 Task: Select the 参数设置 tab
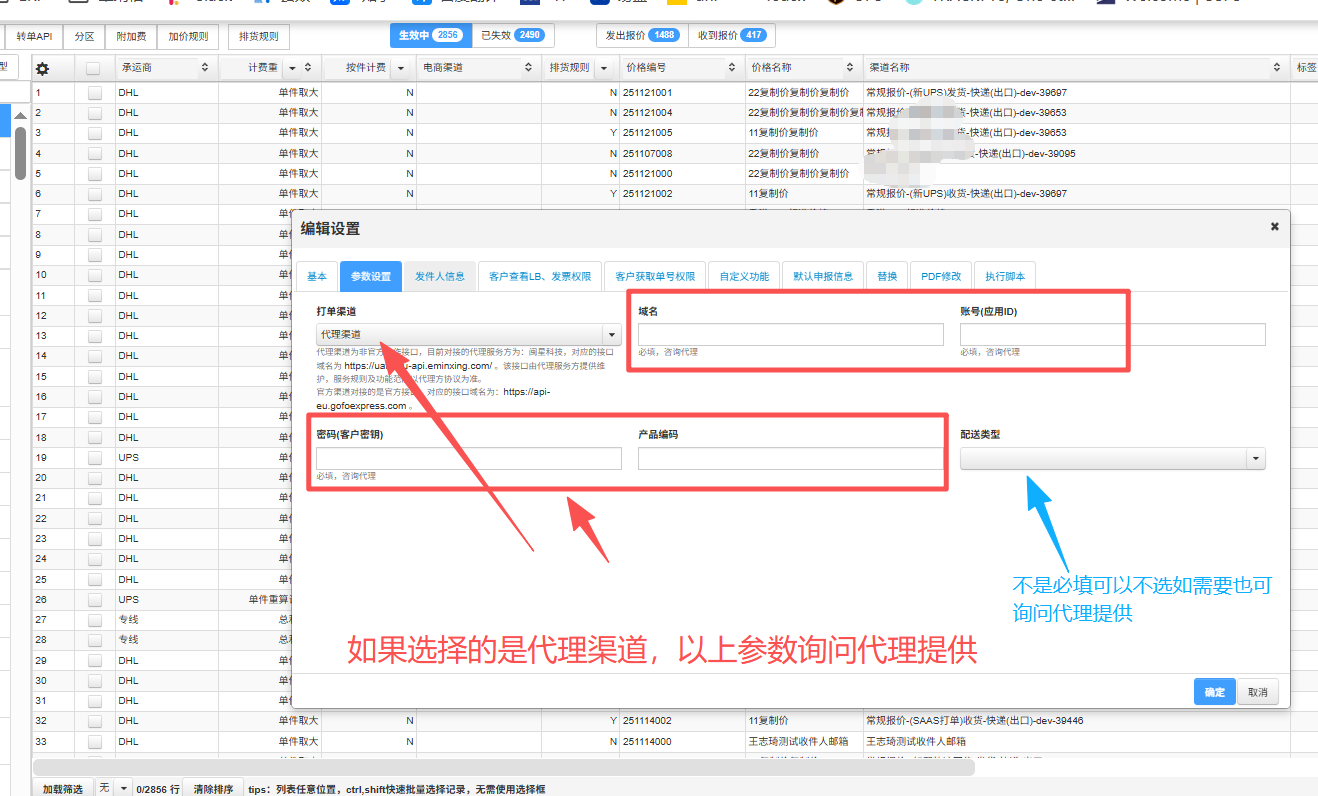(x=371, y=276)
